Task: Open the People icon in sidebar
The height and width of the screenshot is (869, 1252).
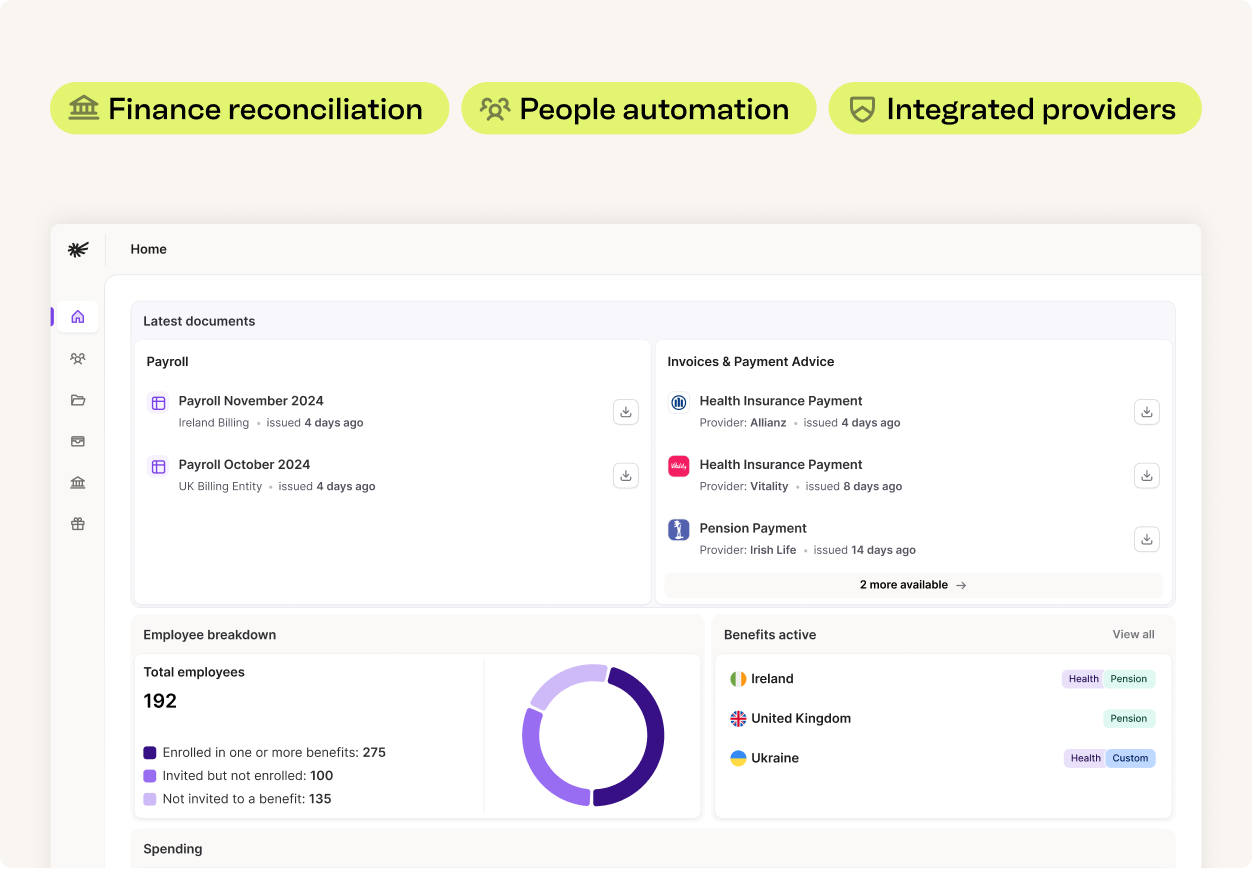Action: point(78,358)
